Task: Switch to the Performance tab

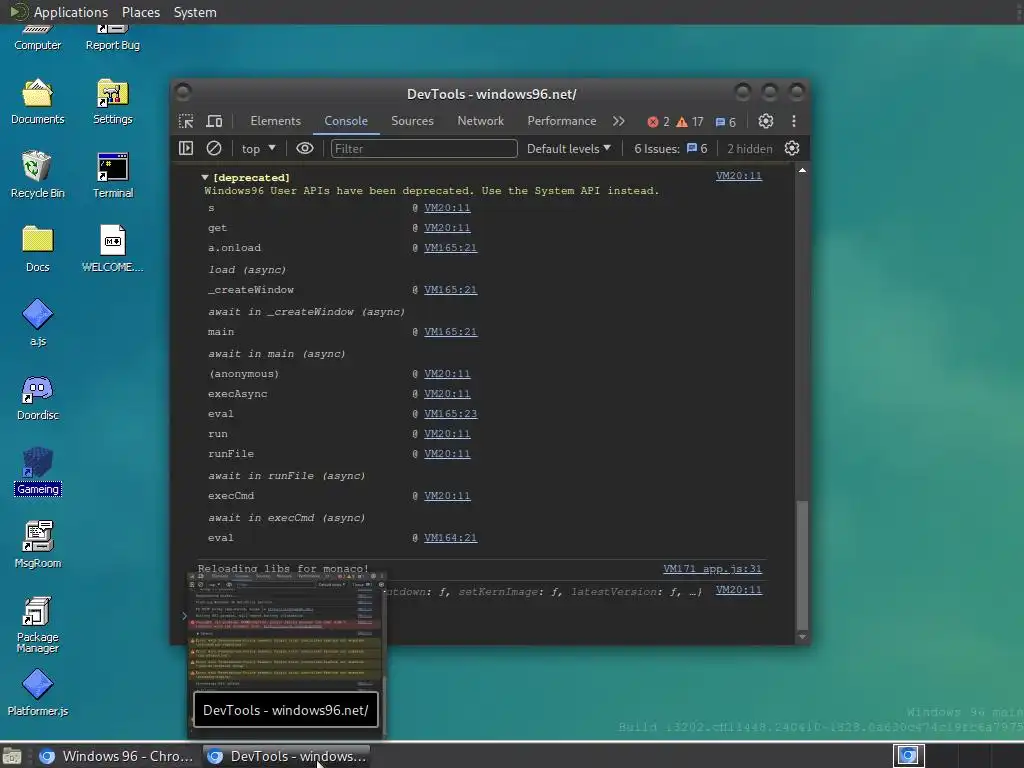Action: (562, 121)
